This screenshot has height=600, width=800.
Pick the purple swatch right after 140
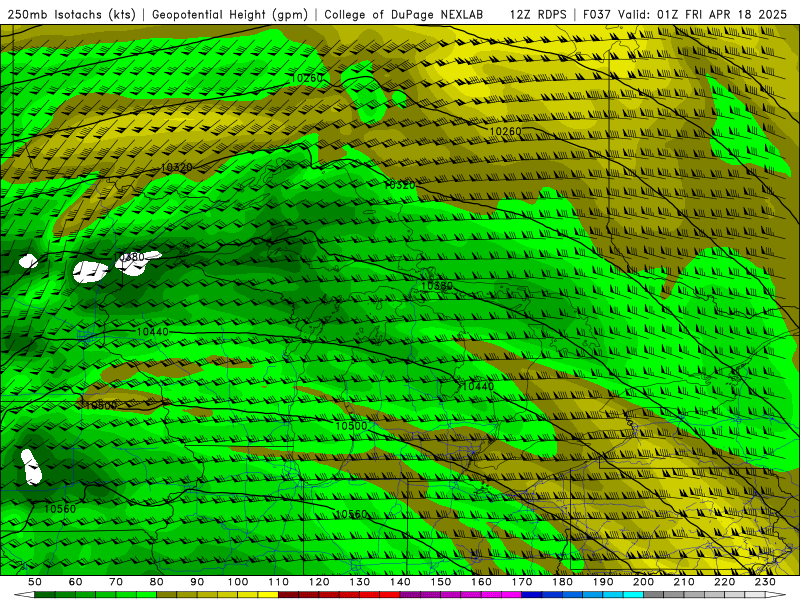tap(410, 595)
